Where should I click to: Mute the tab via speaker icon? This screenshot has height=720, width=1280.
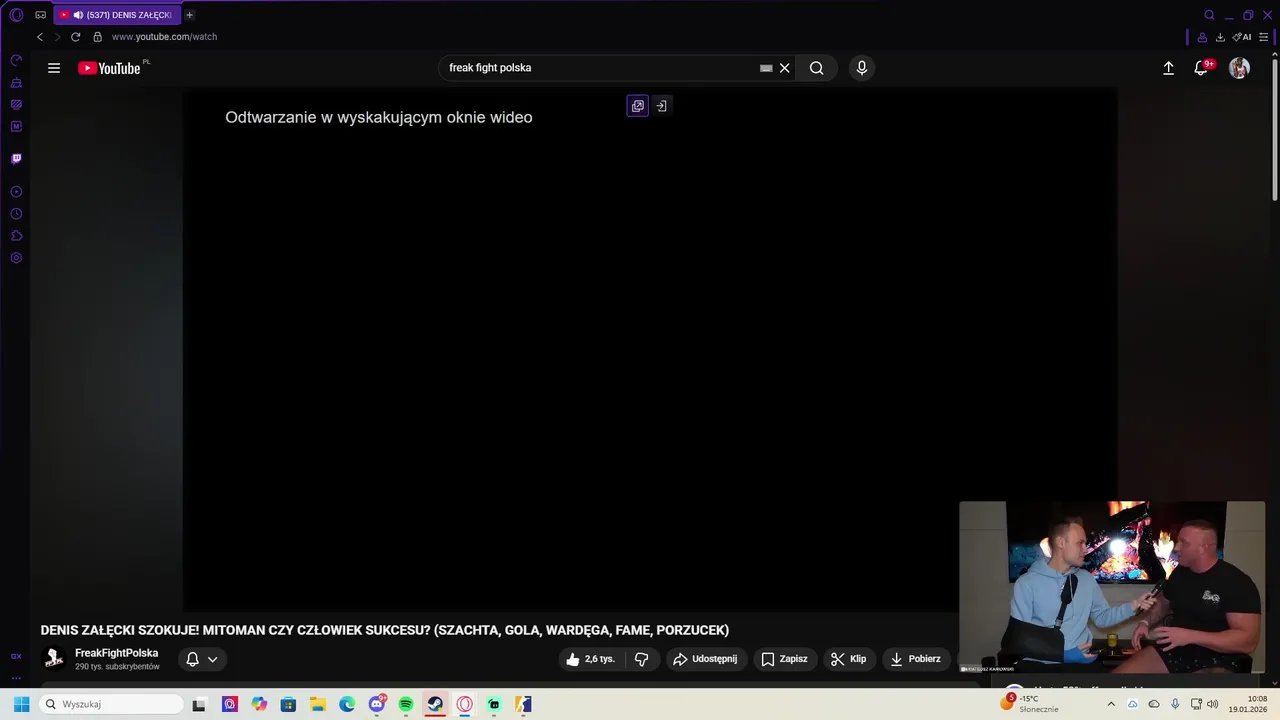pyautogui.click(x=78, y=15)
